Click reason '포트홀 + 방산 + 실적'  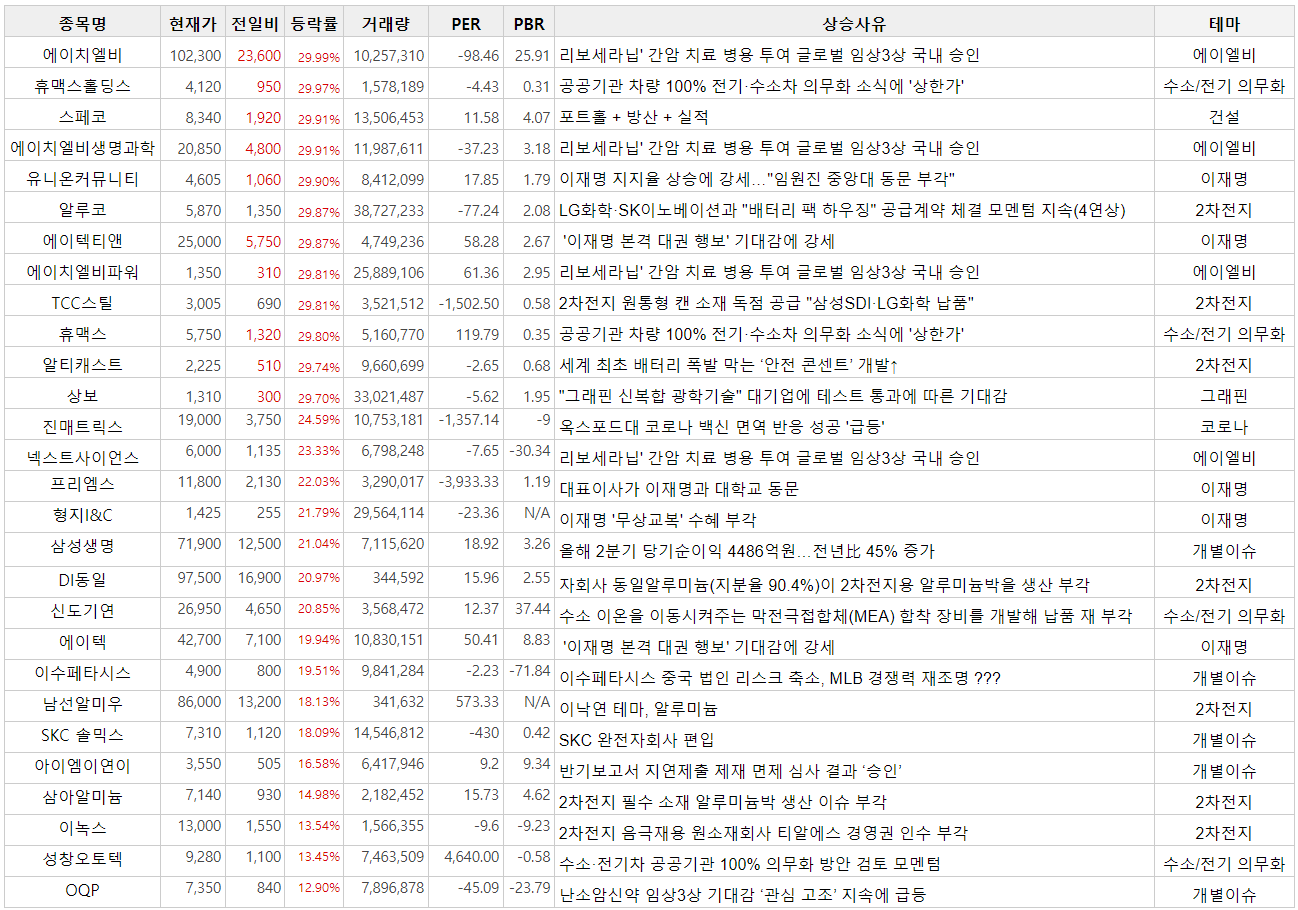(x=634, y=117)
